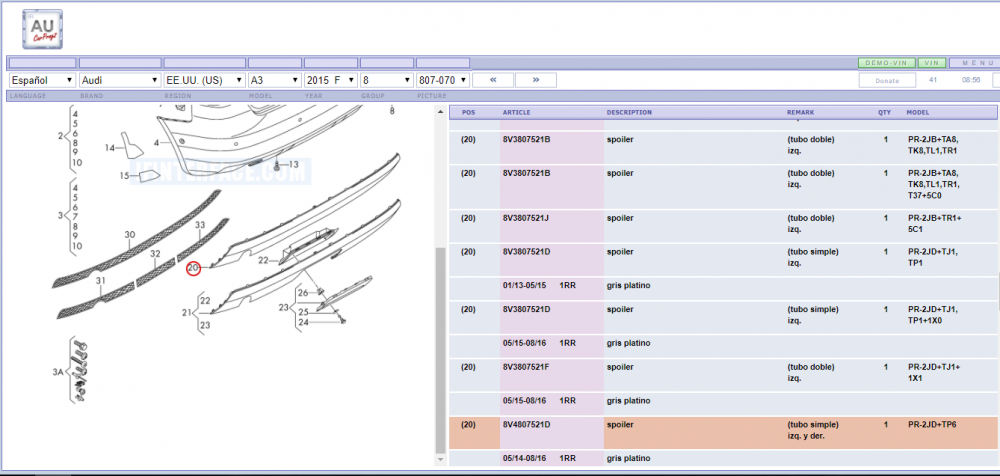This screenshot has height=476, width=1000.
Task: Click the parts list scrollbar up arrow
Action: (x=440, y=112)
